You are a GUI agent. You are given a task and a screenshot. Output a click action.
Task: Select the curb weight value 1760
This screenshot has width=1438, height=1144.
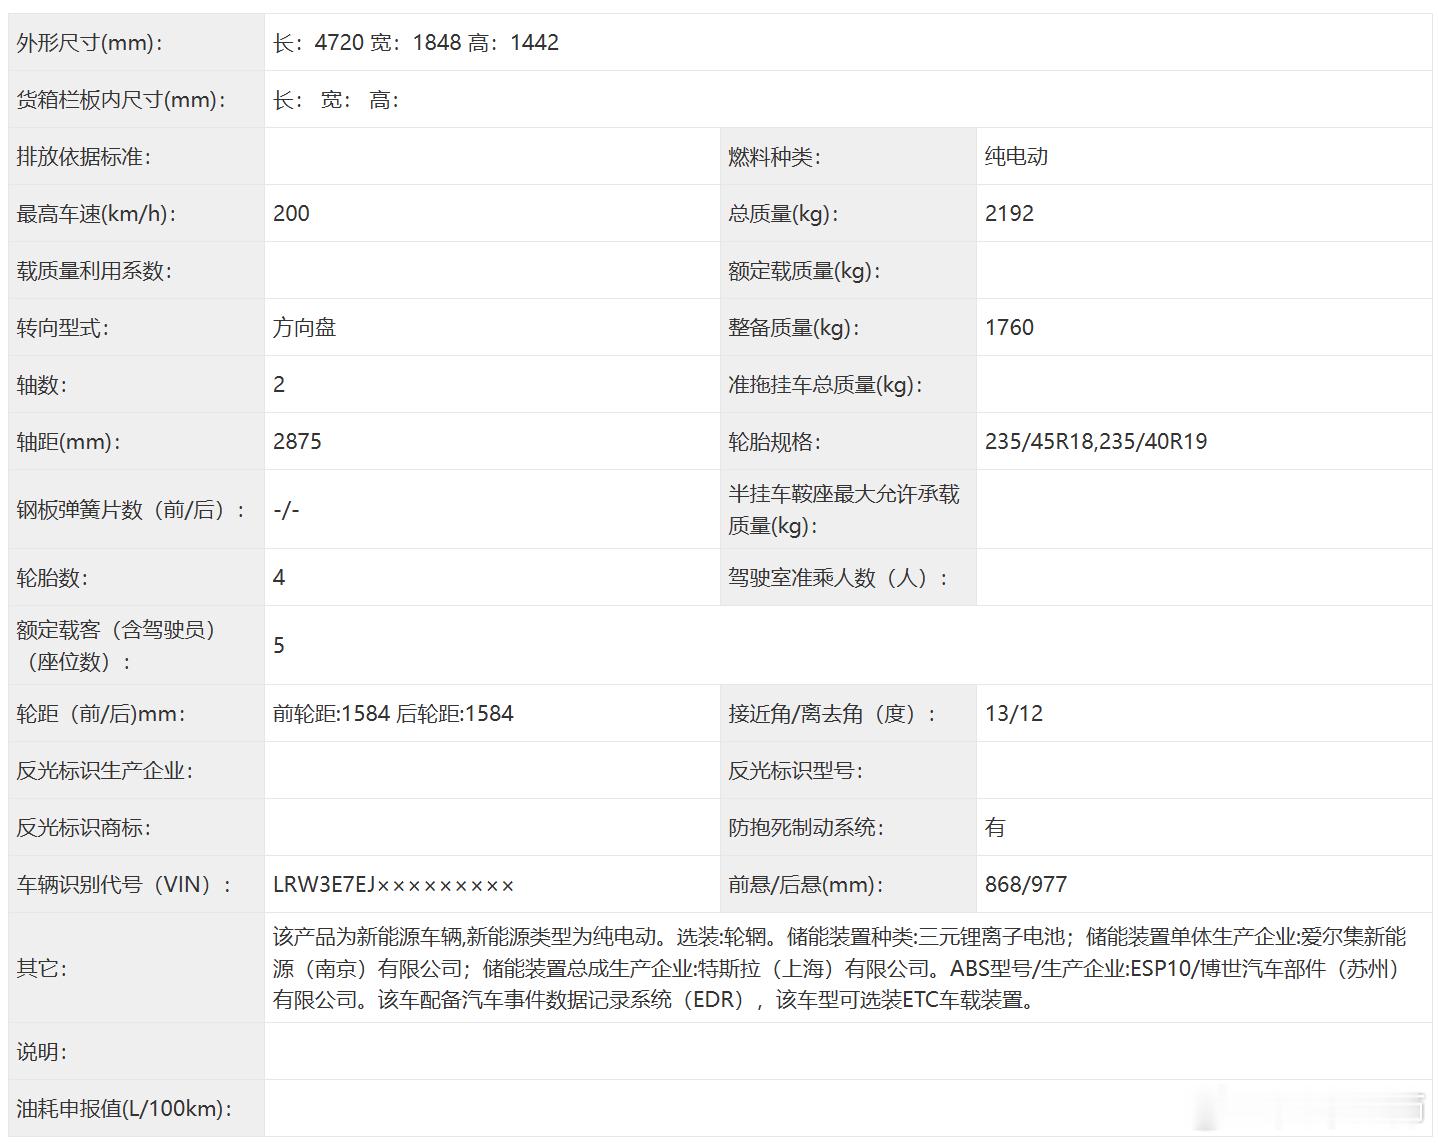tap(1009, 328)
